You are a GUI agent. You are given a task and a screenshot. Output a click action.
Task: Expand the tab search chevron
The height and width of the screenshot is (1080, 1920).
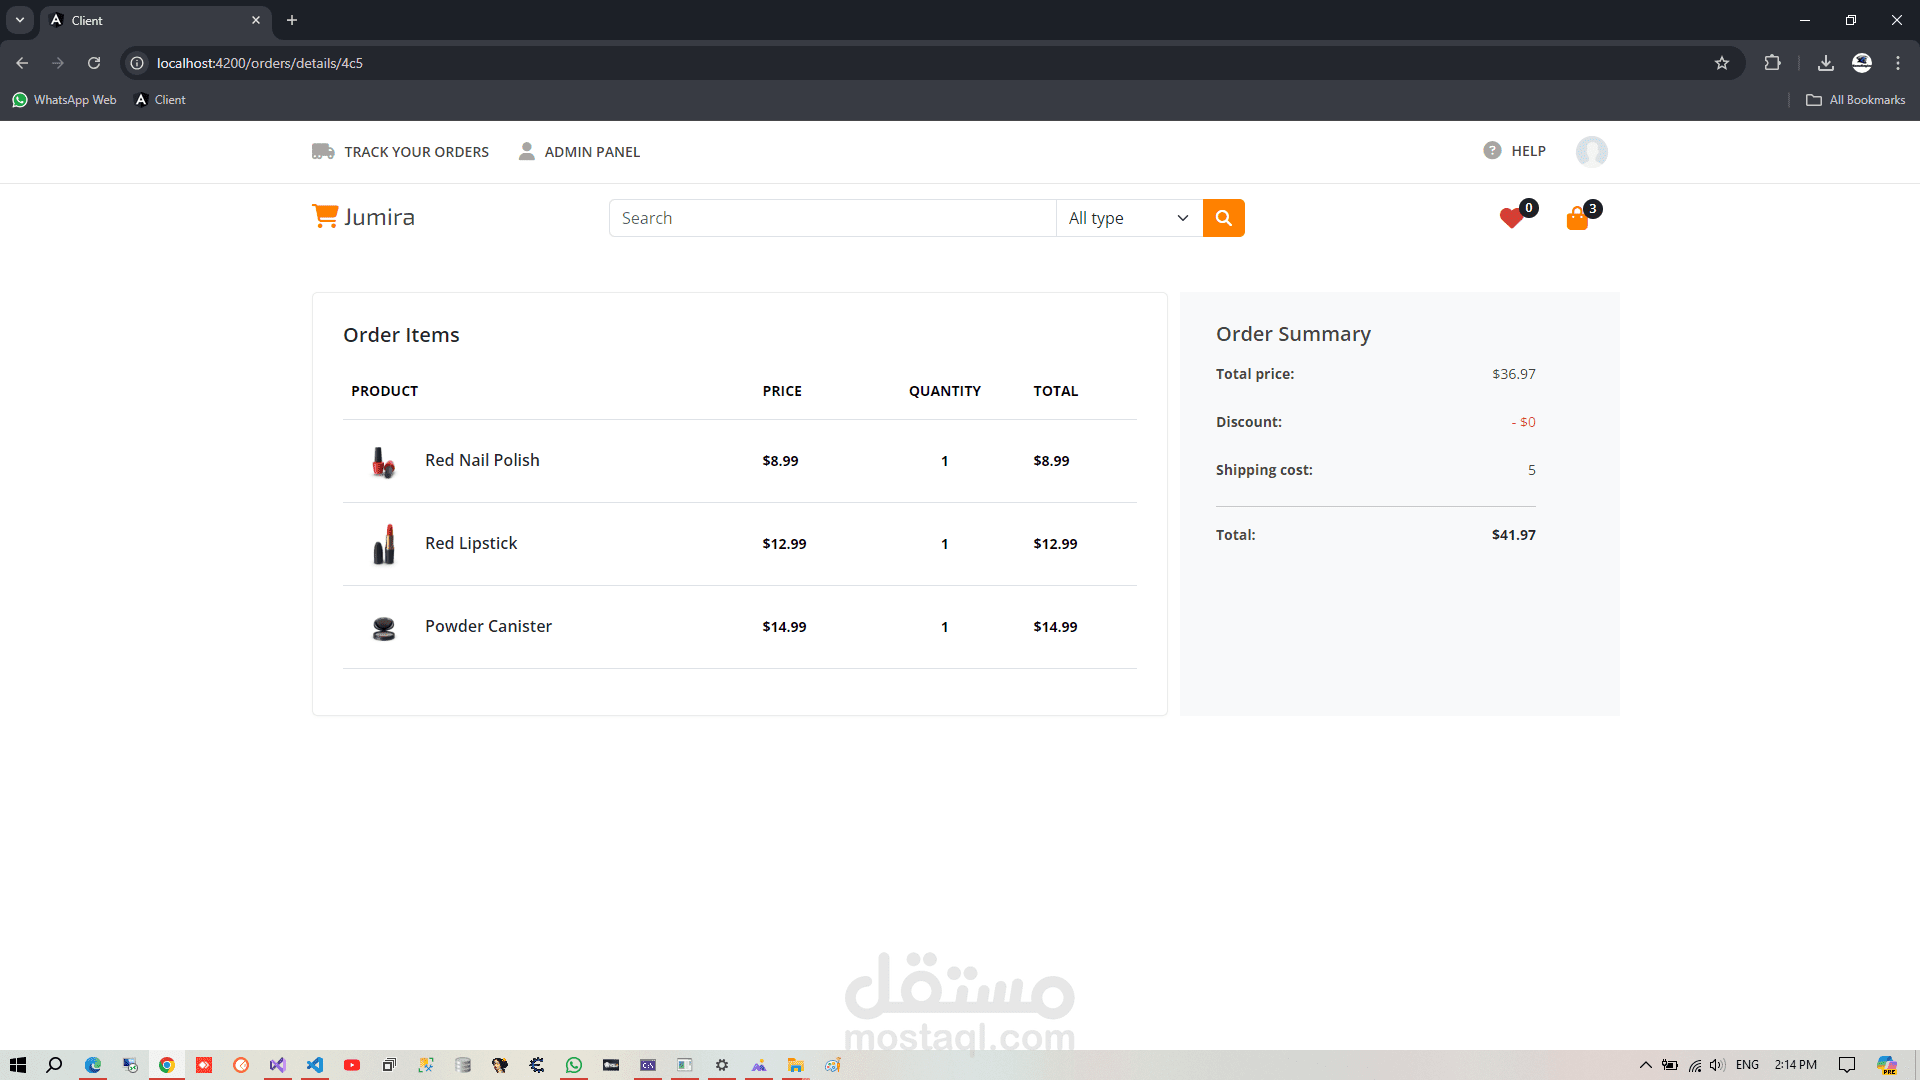(19, 20)
